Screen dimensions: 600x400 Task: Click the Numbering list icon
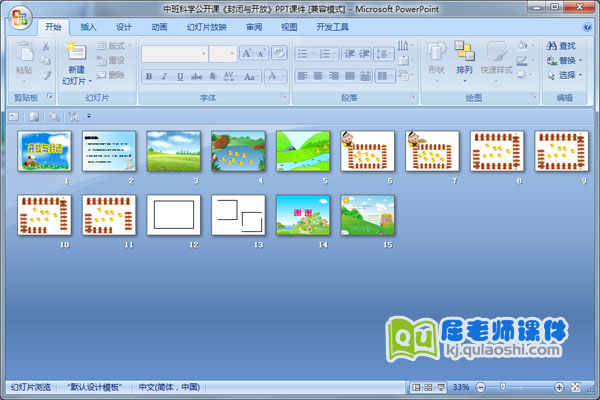(328, 54)
